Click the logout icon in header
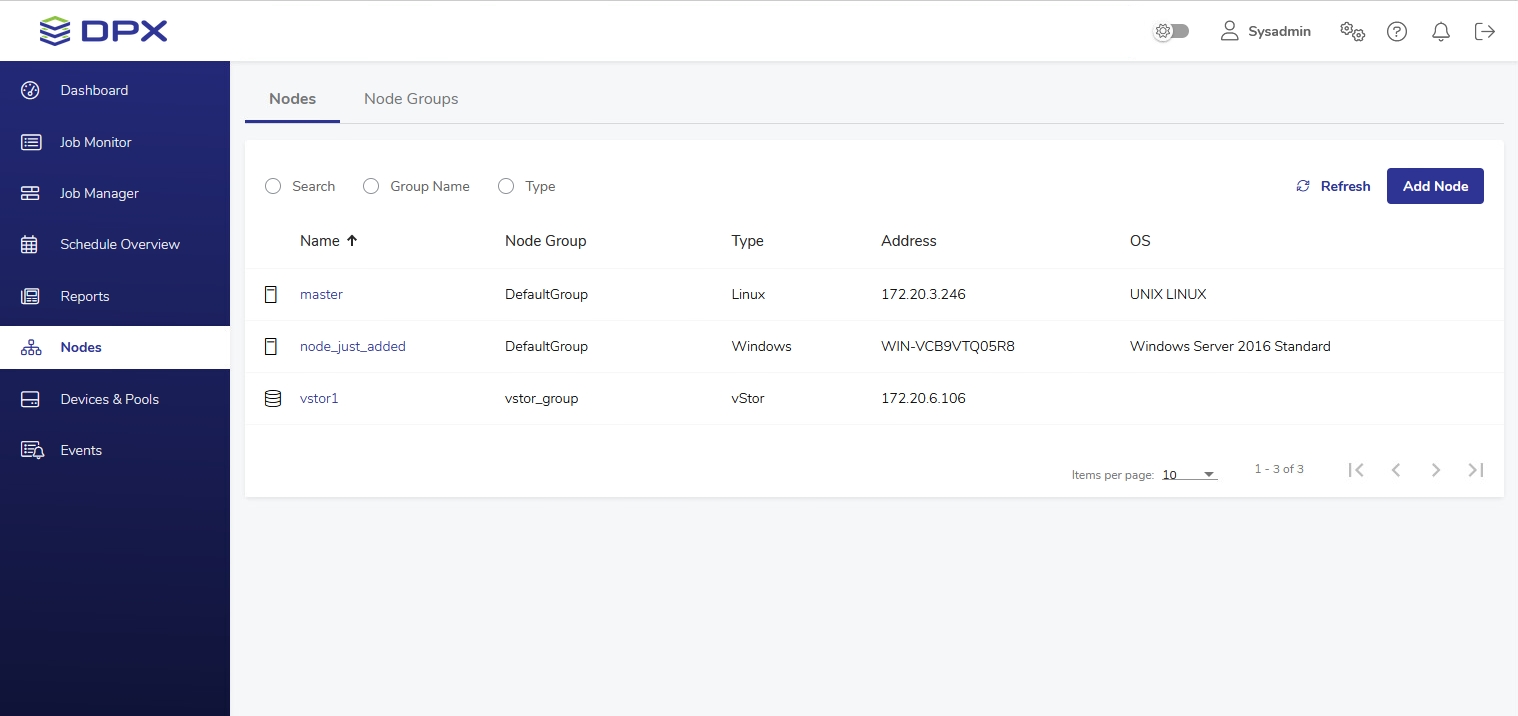Screen dimensions: 1518x716 coord(1485,31)
